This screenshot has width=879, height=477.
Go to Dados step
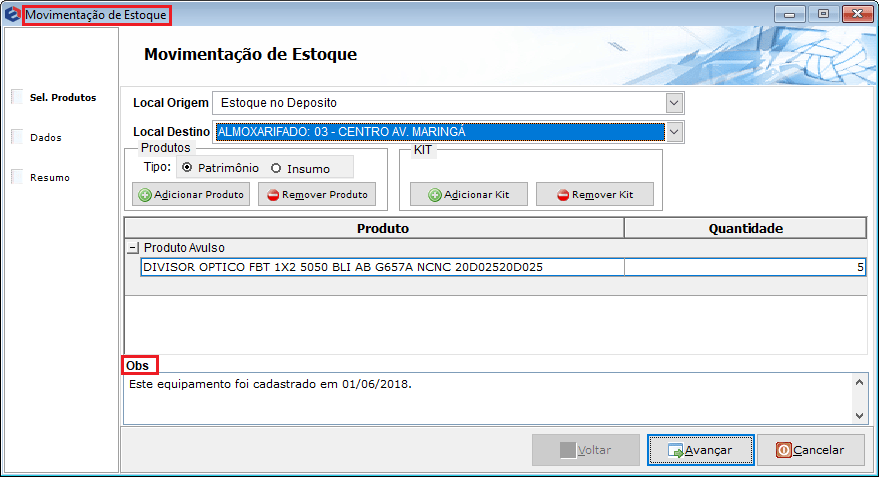[46, 138]
